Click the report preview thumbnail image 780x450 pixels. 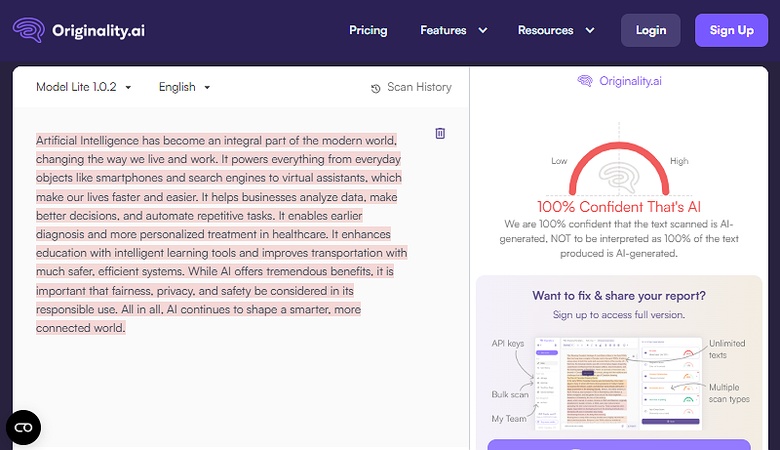point(618,383)
